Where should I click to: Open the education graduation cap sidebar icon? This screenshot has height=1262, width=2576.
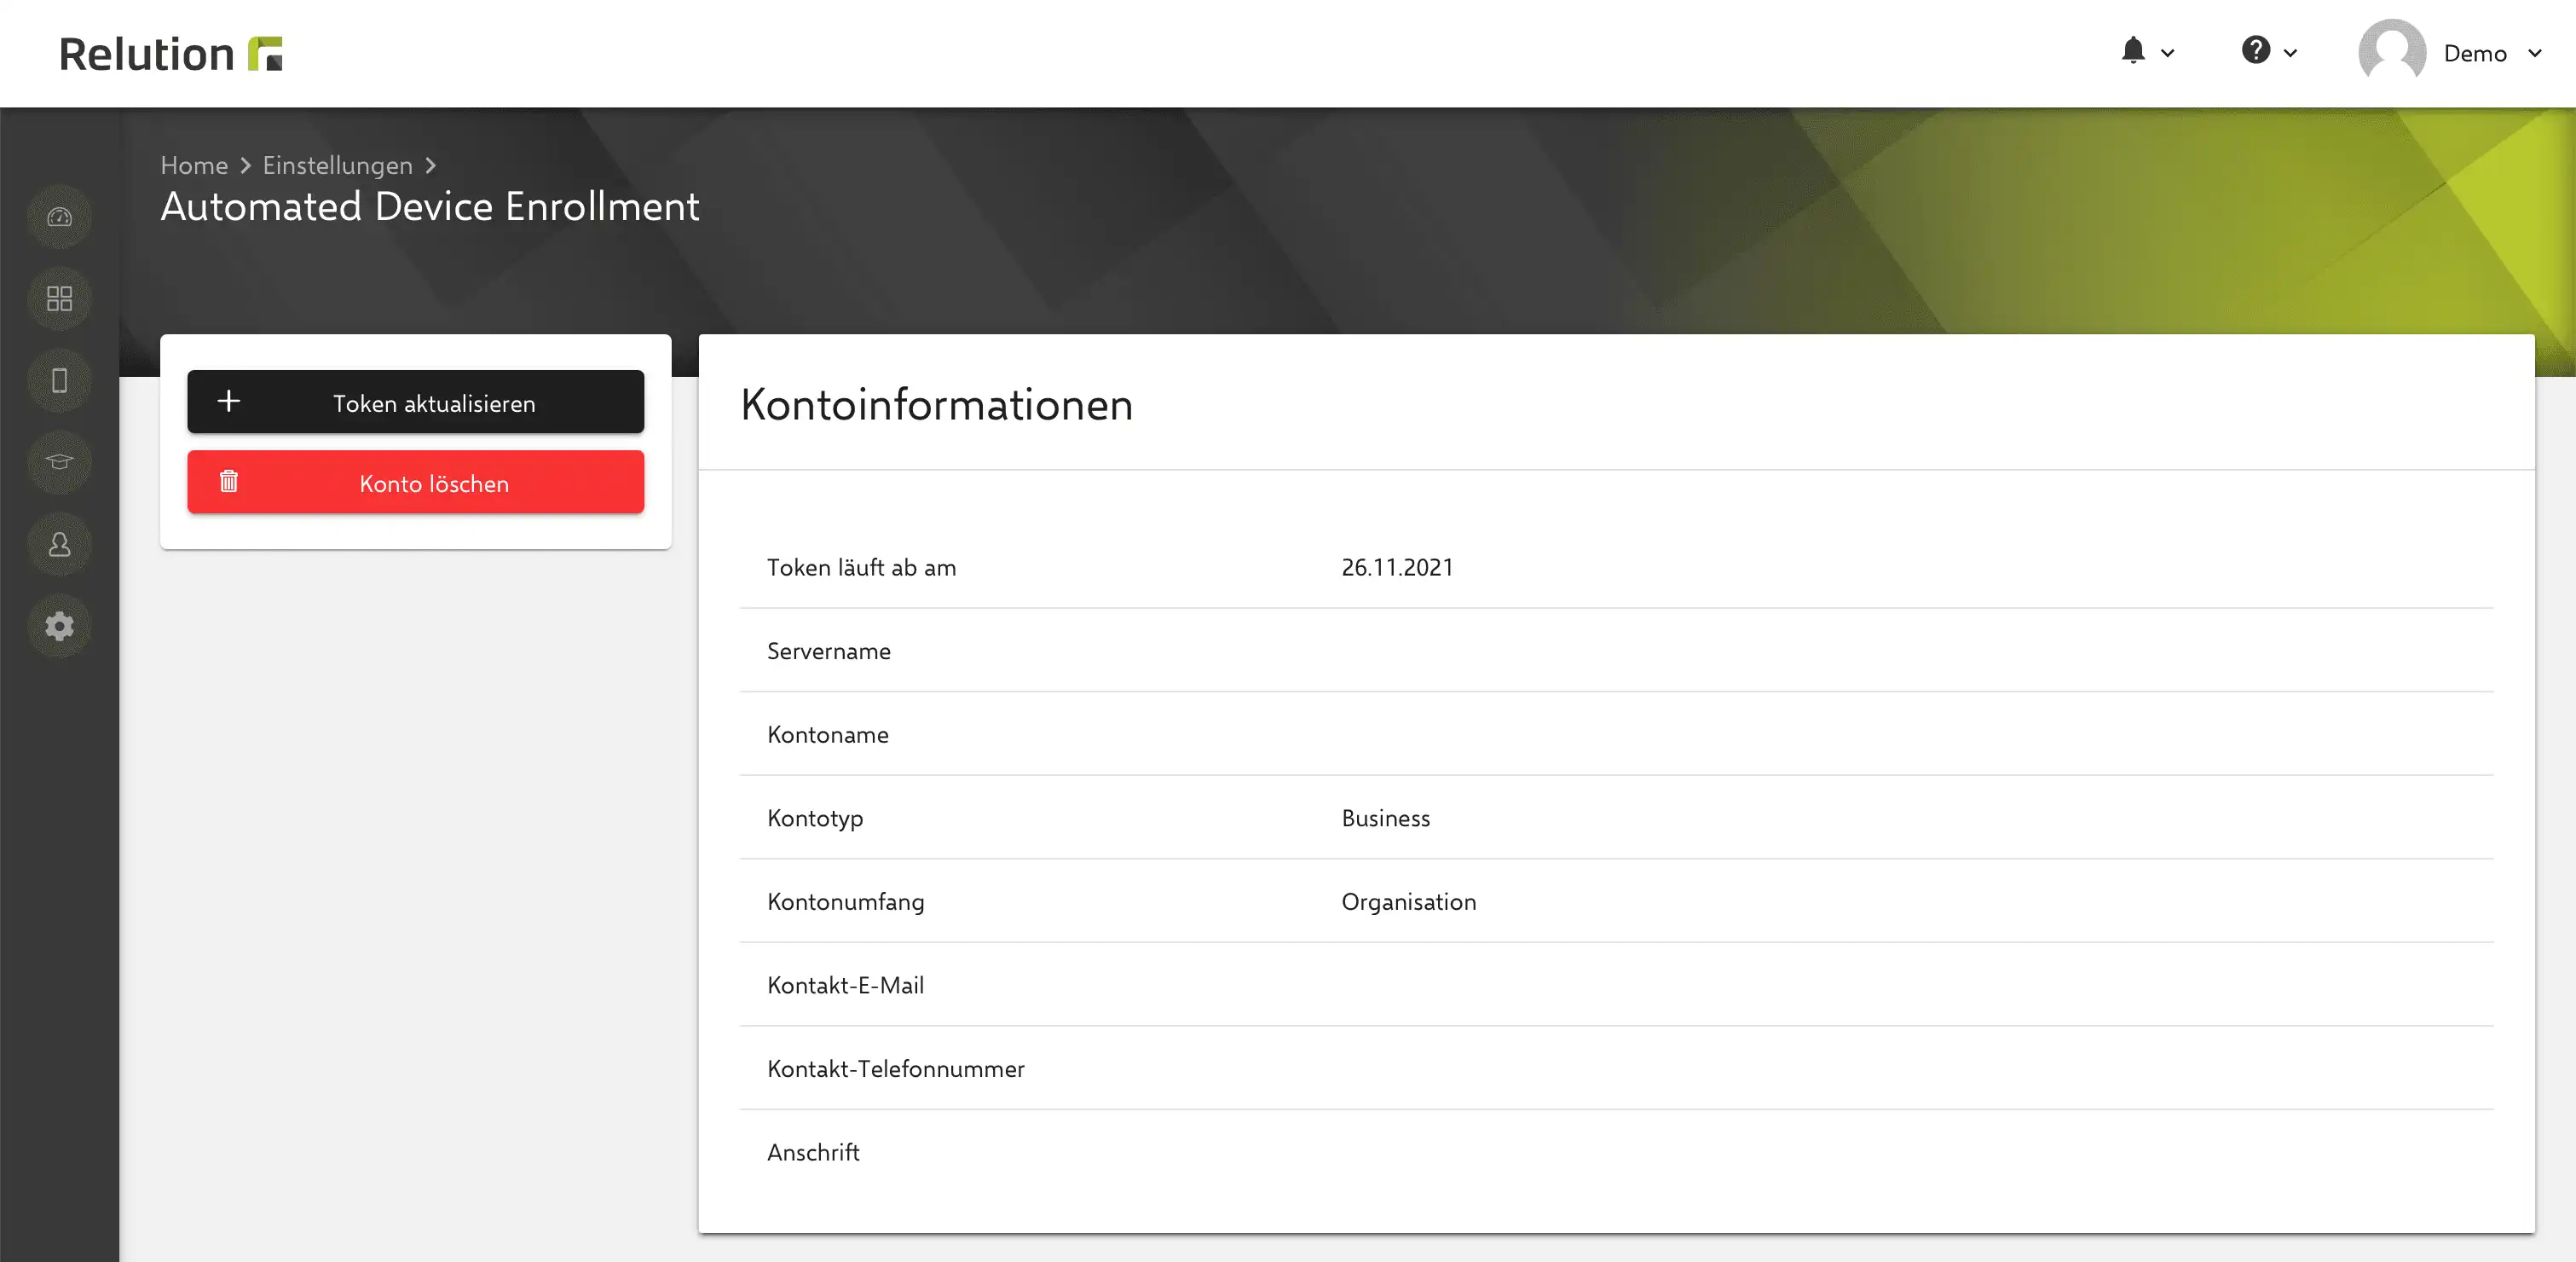pos(60,462)
